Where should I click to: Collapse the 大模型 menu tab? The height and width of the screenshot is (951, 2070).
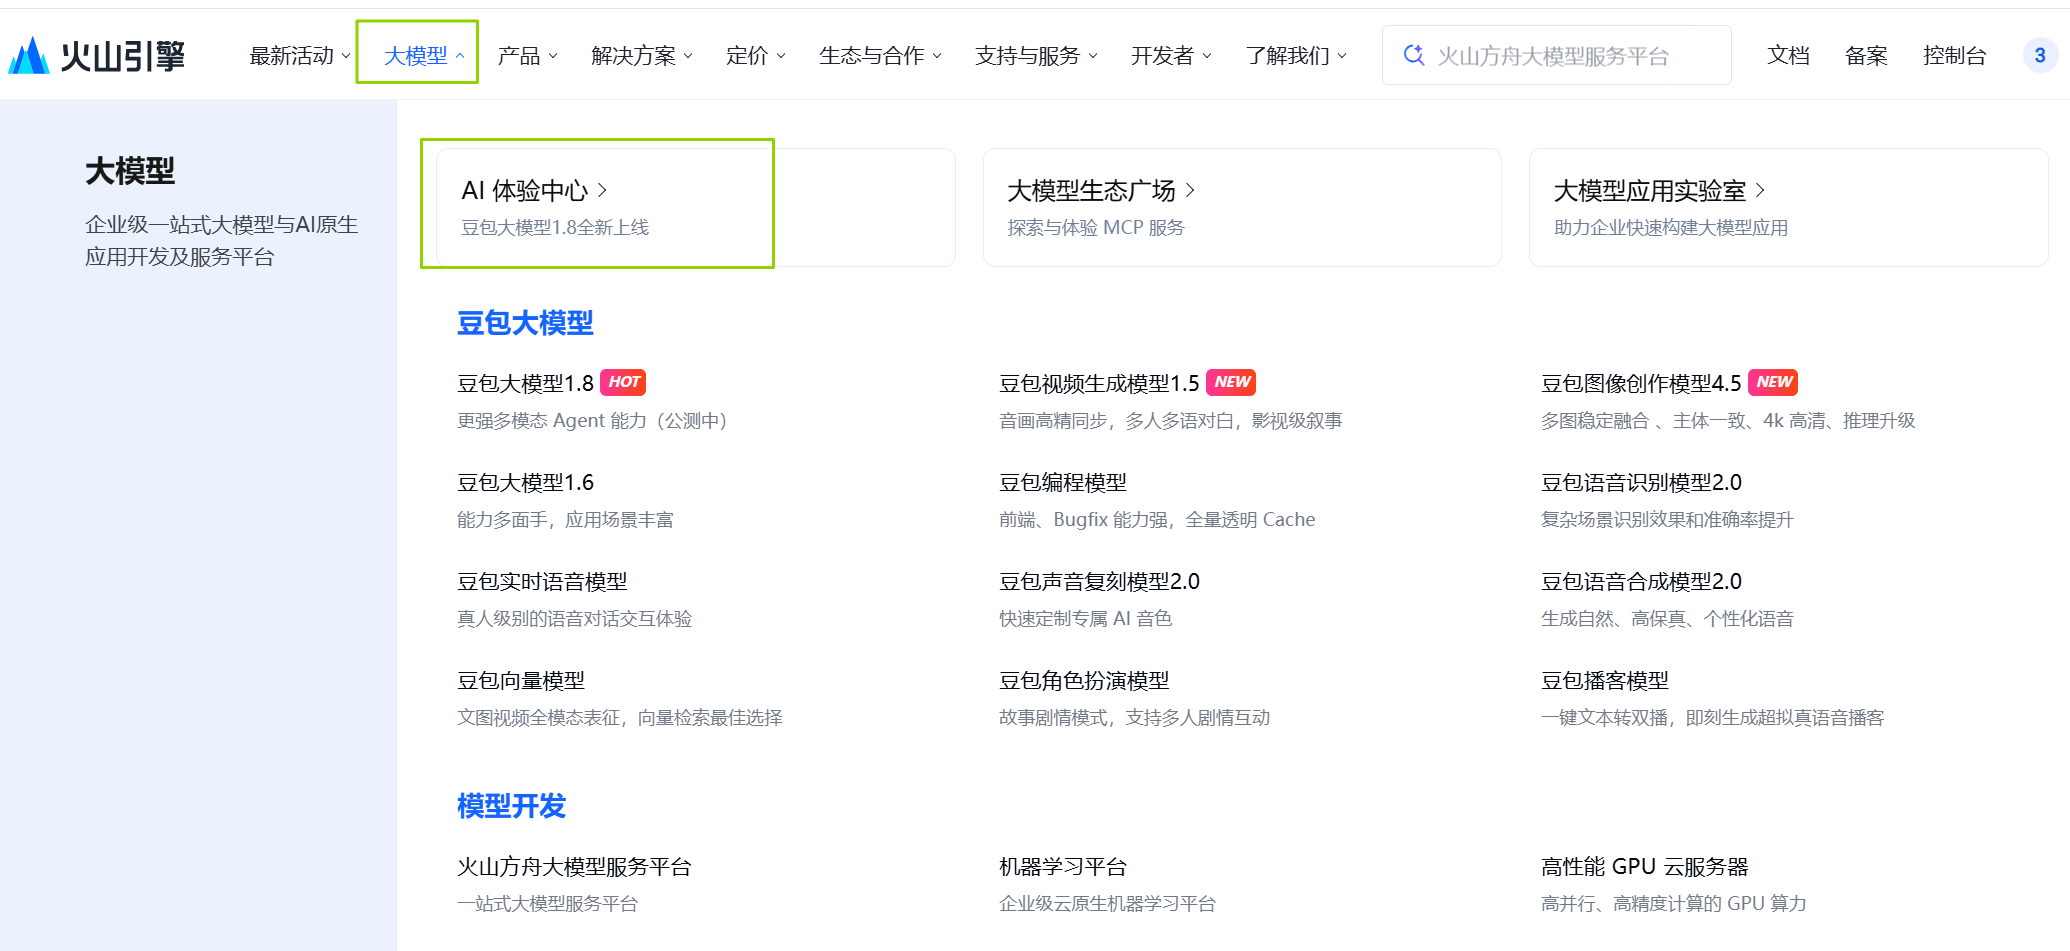[x=424, y=56]
